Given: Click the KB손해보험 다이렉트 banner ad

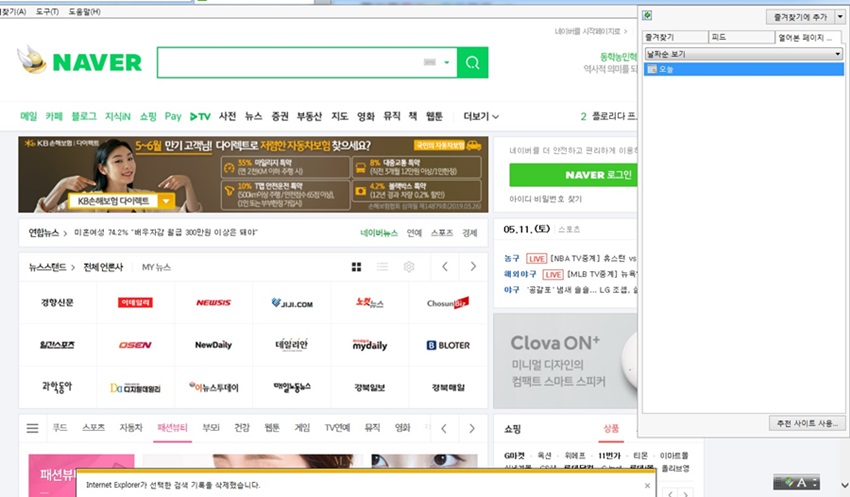Looking at the screenshot, I should click(x=253, y=175).
